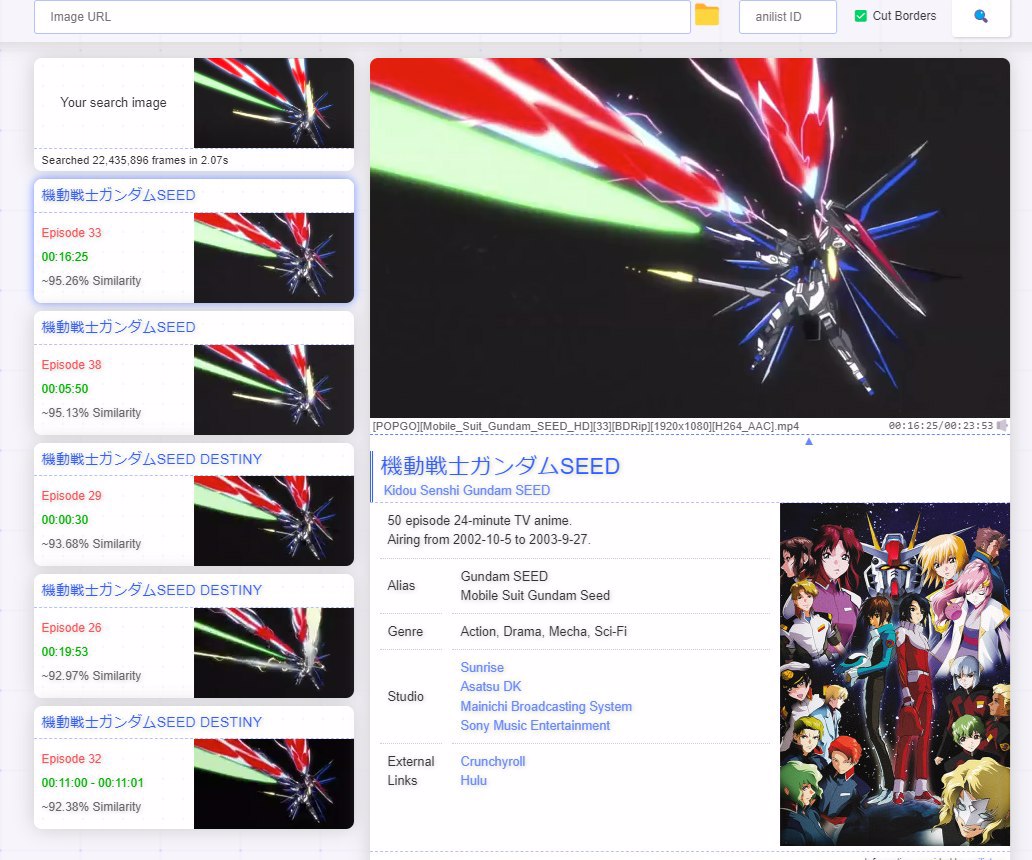Open the SEED DESTINY Episode 29 result

pyautogui.click(x=194, y=505)
